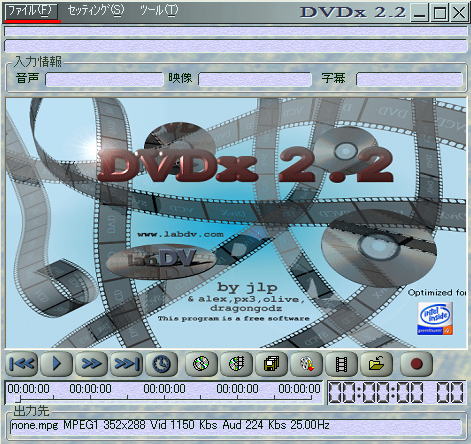Skip to end with the last-frame button
This screenshot has height=444, width=471.
coord(126,364)
